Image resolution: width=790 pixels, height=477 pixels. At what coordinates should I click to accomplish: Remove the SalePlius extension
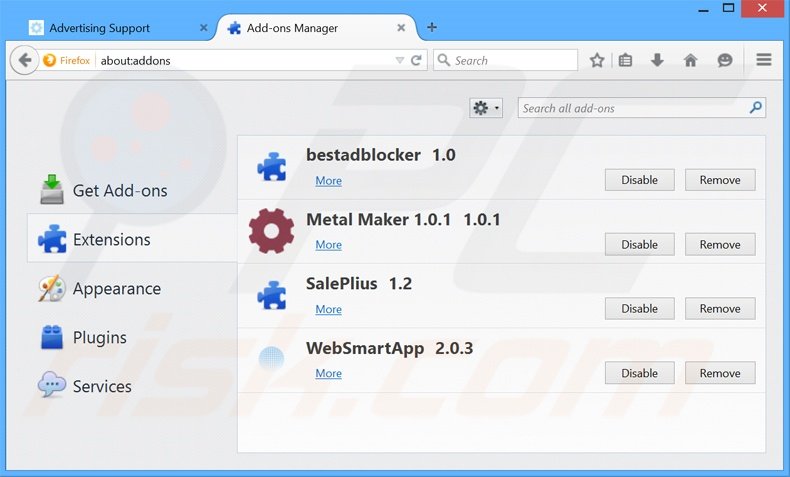pos(720,308)
